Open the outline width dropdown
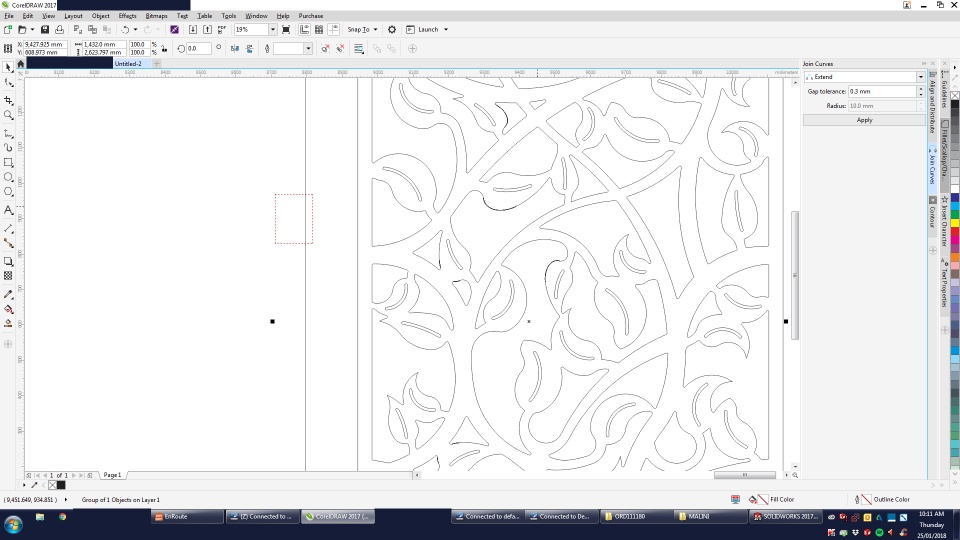 point(308,48)
